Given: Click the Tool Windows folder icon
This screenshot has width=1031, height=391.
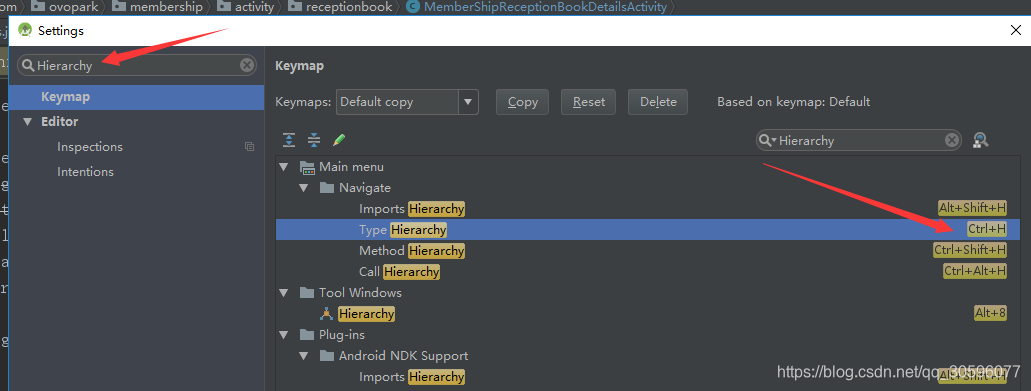Looking at the screenshot, I should pos(307,292).
